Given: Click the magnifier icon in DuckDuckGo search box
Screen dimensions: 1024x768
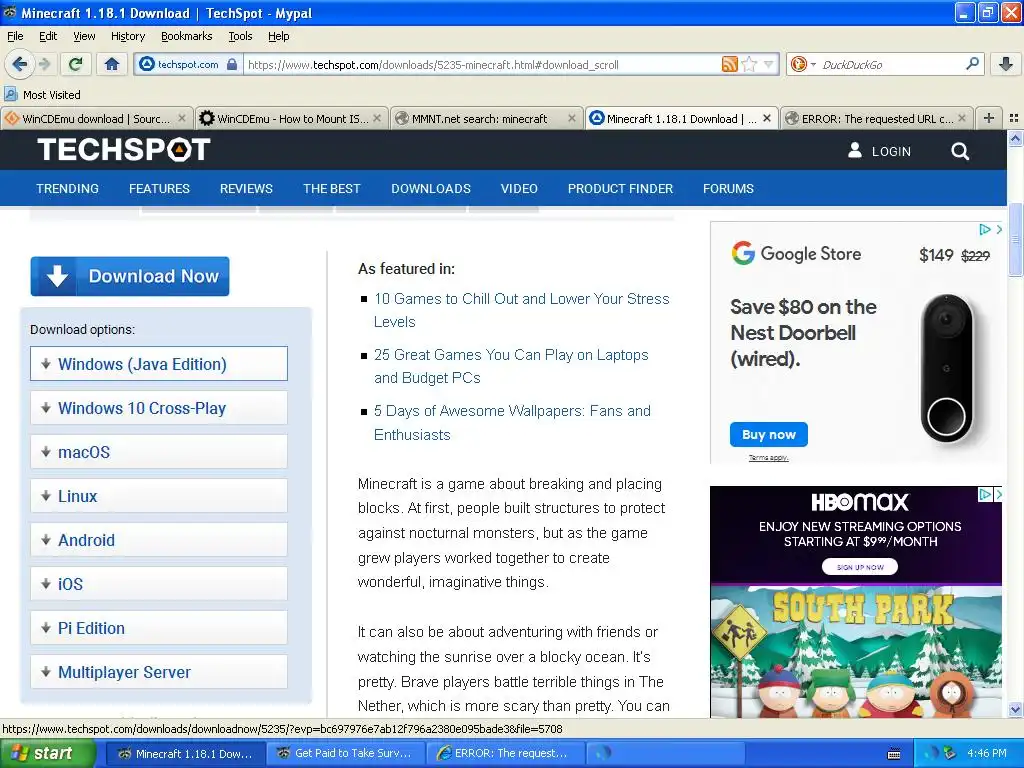Looking at the screenshot, I should pyautogui.click(x=972, y=64).
